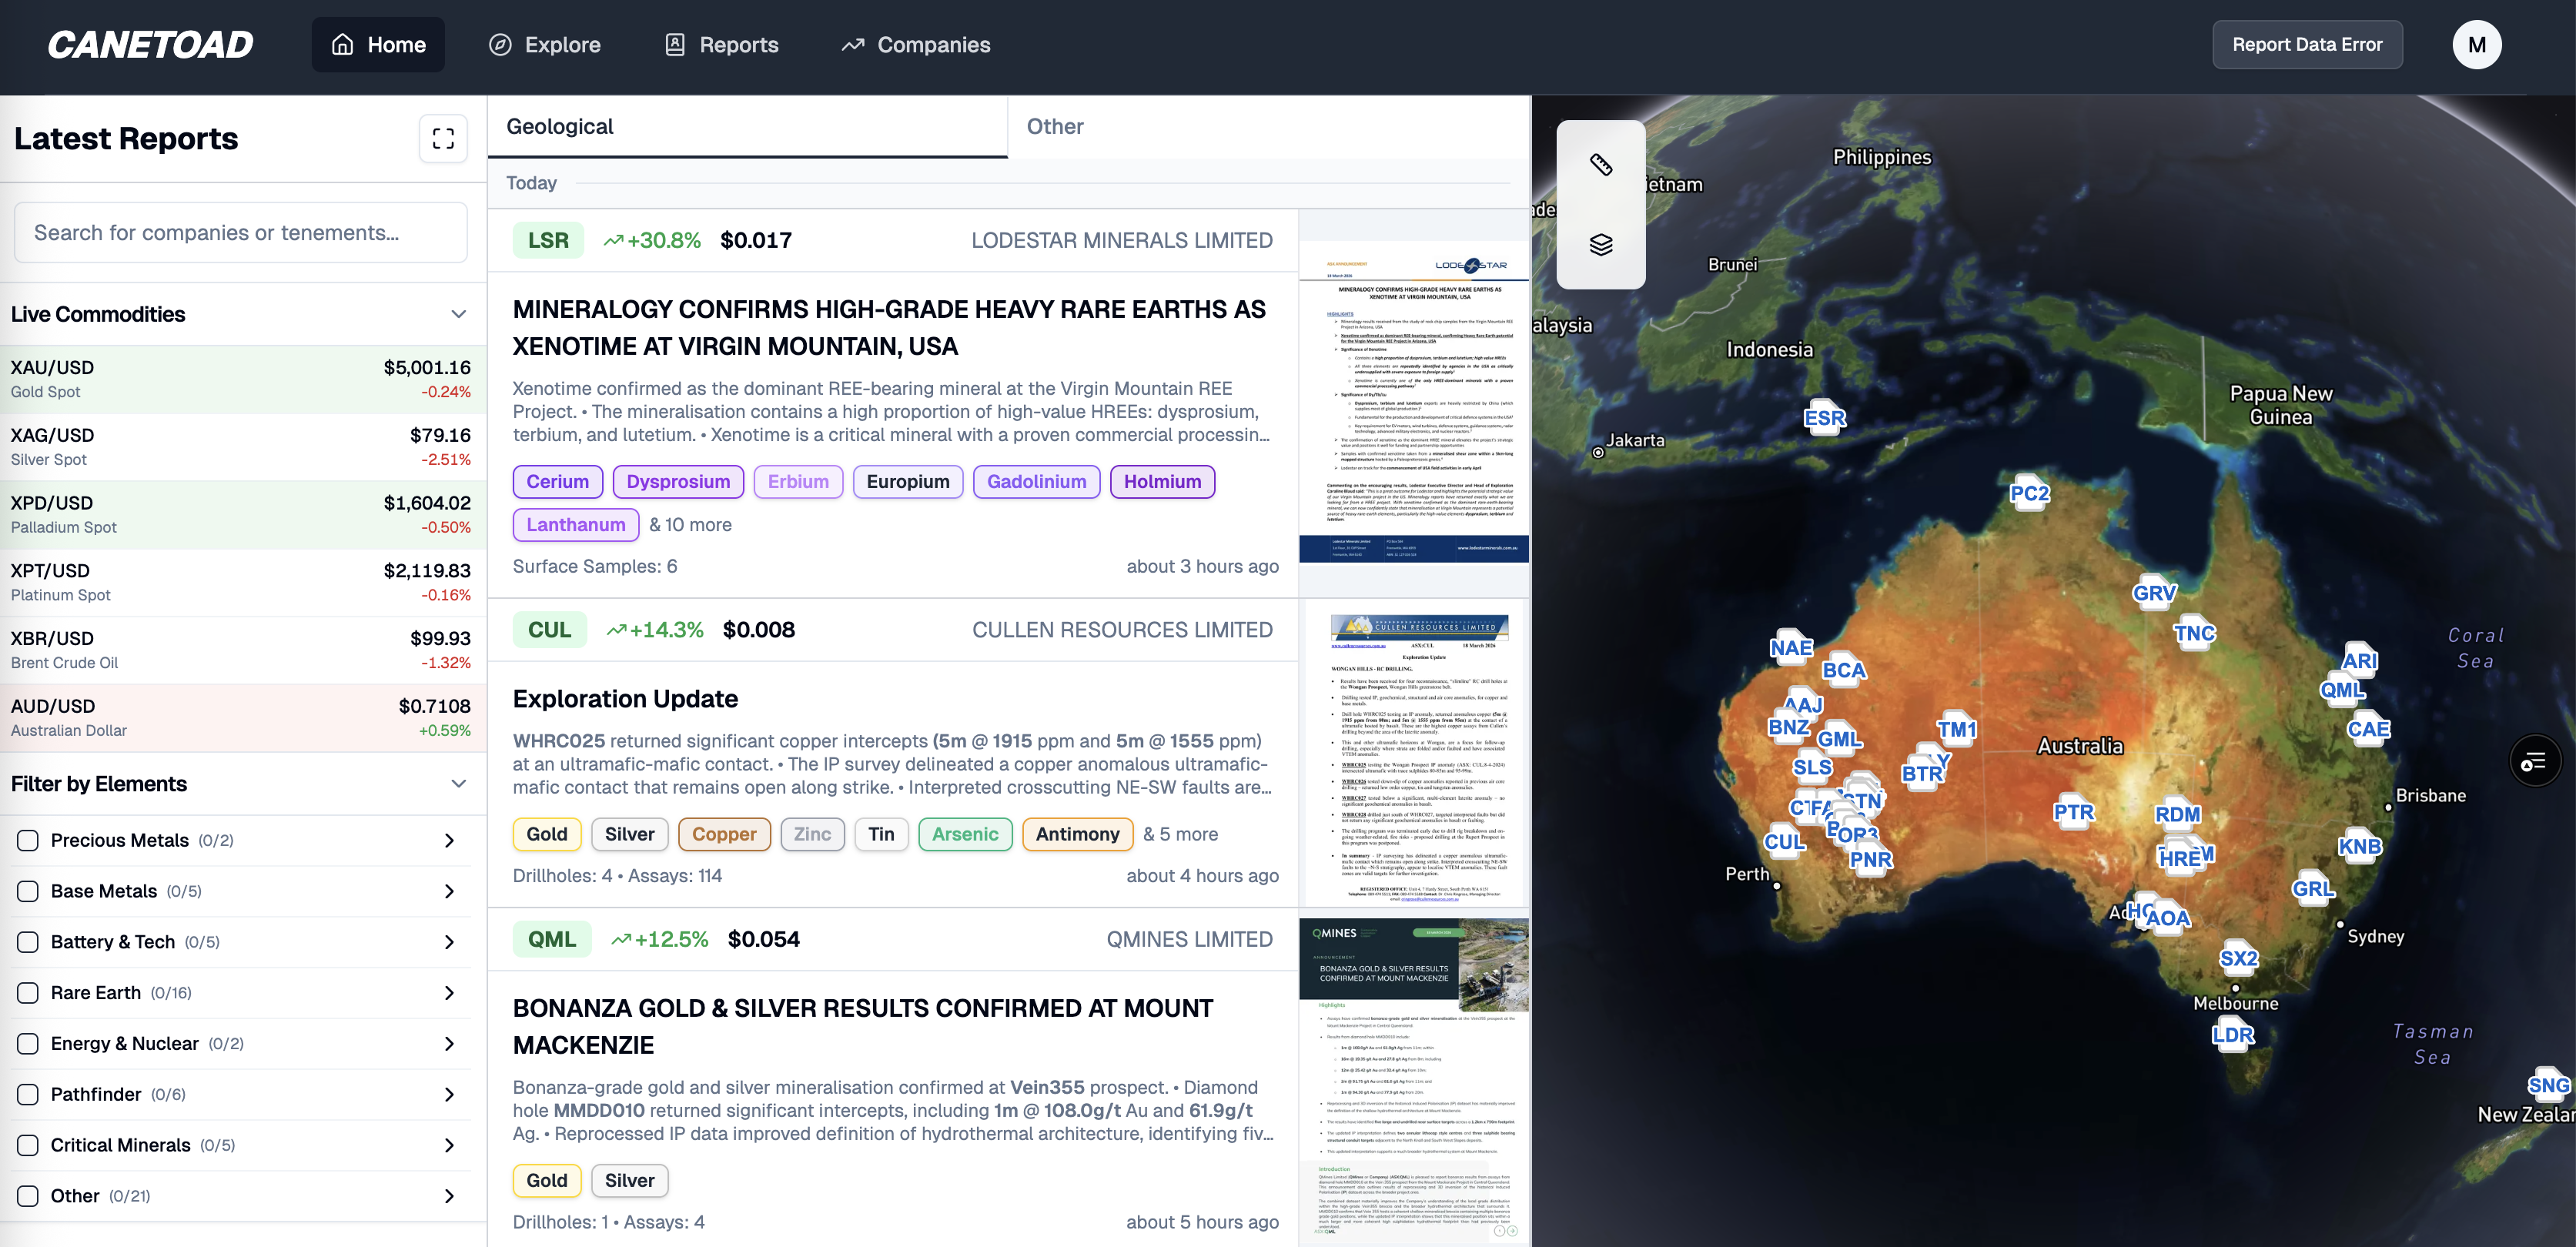
Task: Tick the Critical Minerals checkbox
Action: click(28, 1145)
